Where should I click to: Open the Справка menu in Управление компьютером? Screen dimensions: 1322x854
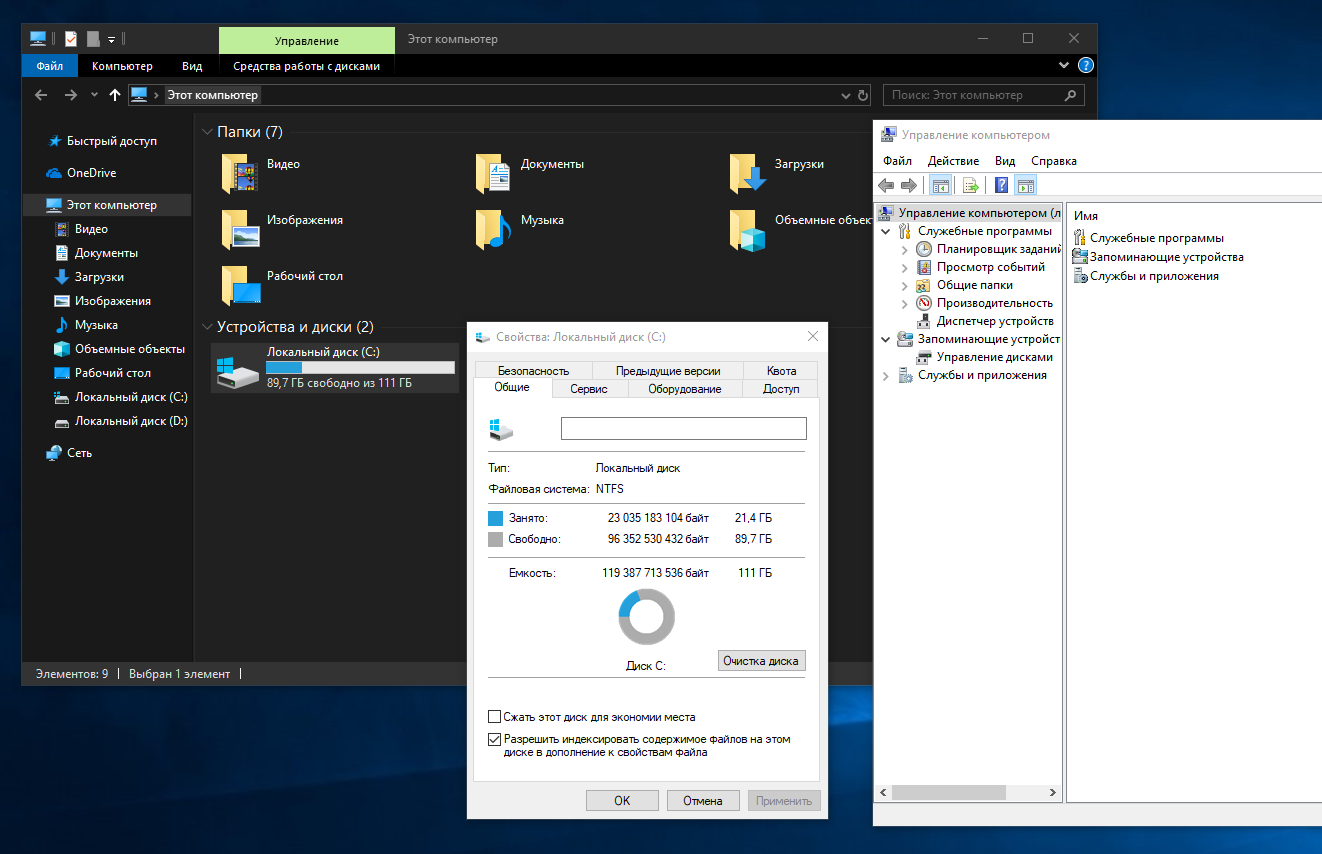(1054, 161)
